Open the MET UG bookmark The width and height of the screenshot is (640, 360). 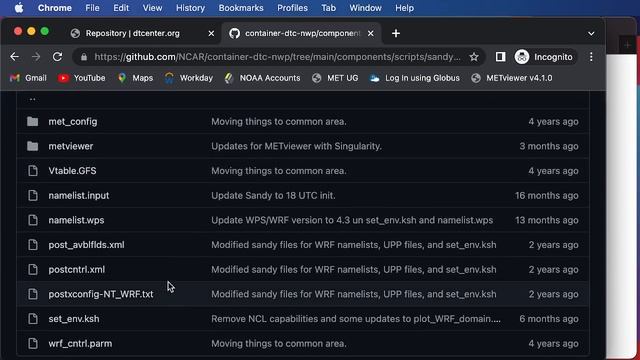[x=335, y=78]
